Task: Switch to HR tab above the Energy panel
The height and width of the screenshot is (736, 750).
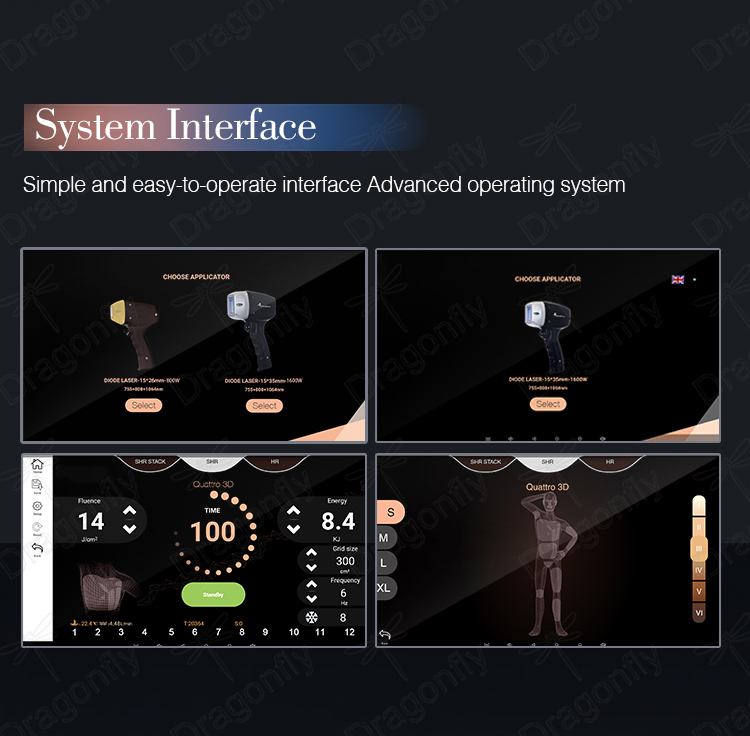Action: click(275, 462)
